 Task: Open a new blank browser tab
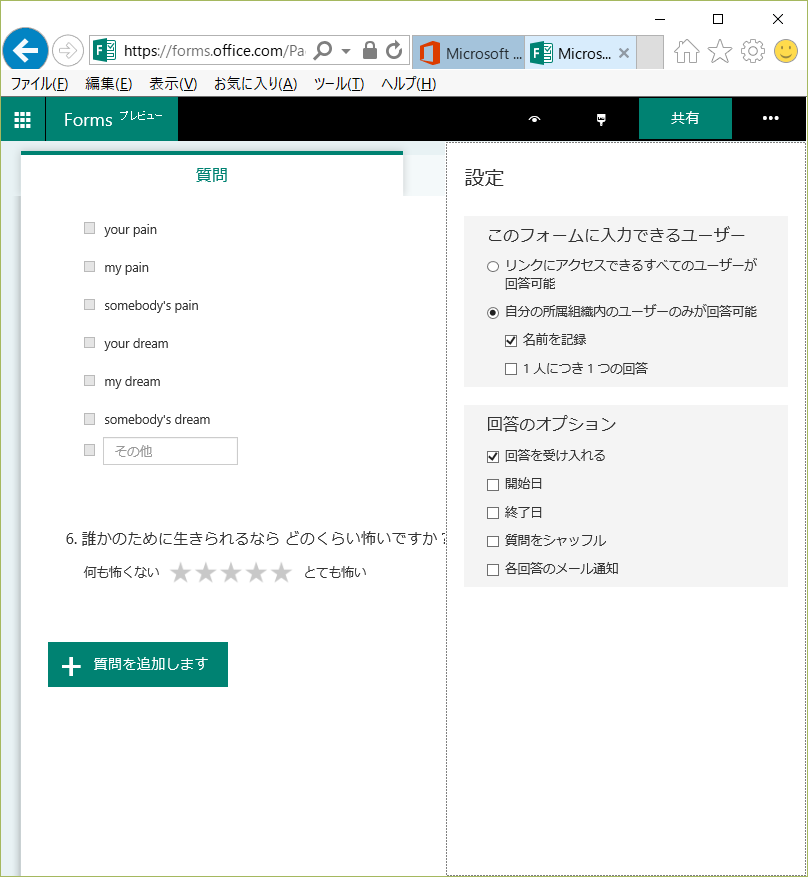point(650,53)
